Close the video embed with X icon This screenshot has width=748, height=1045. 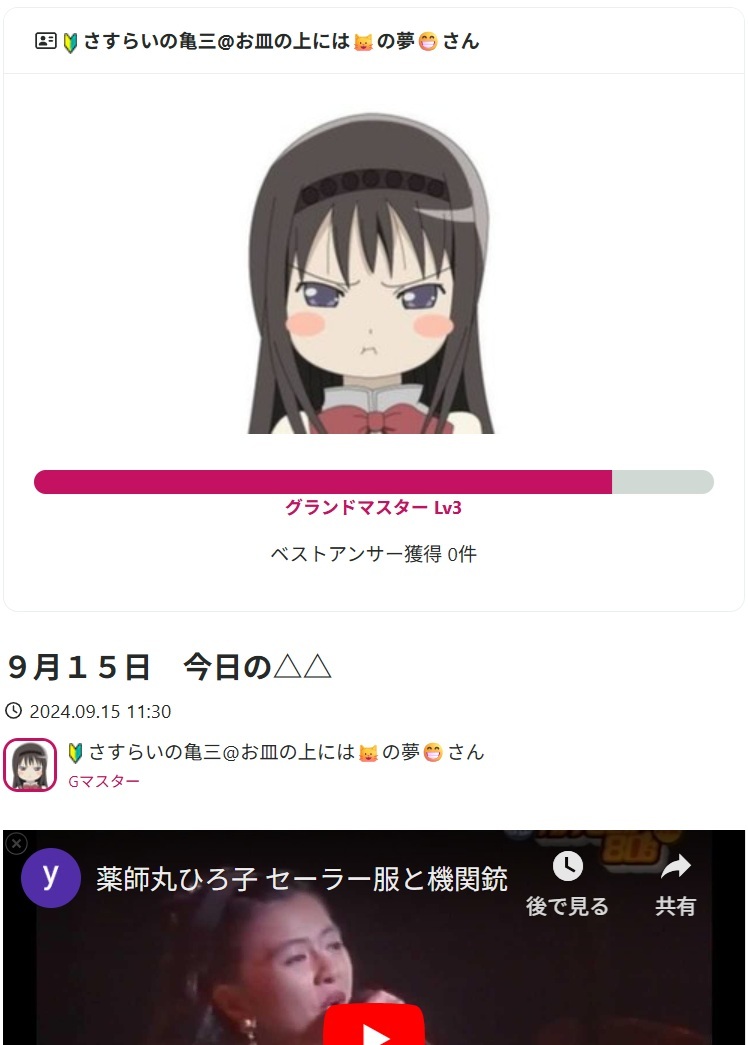tap(17, 844)
